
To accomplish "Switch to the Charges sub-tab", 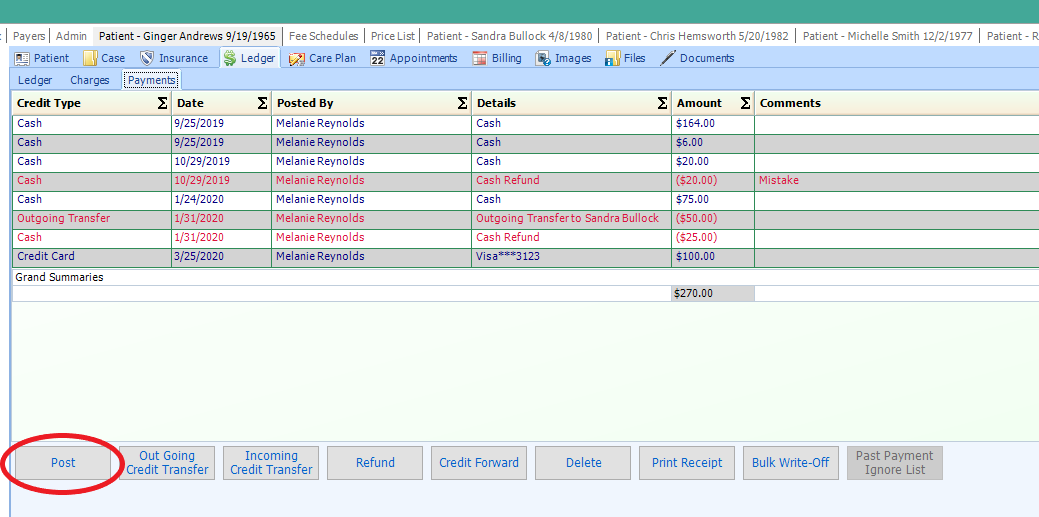I will click(x=89, y=80).
